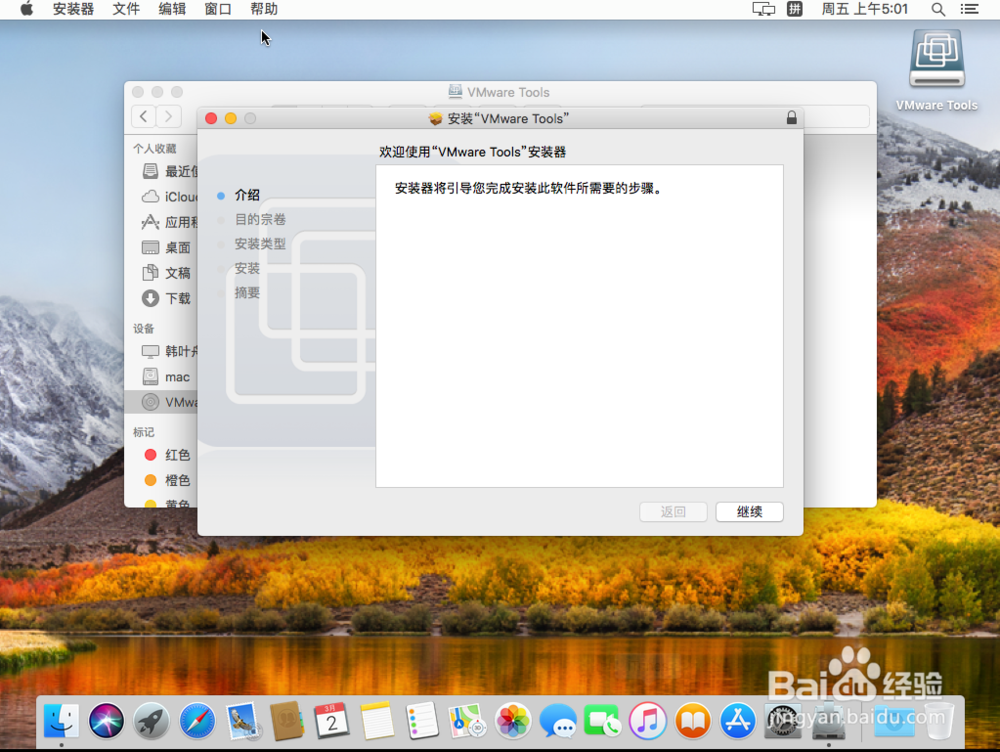The width and height of the screenshot is (1000, 752).
Task: Open FaceTime icon in Dock
Action: [x=602, y=721]
